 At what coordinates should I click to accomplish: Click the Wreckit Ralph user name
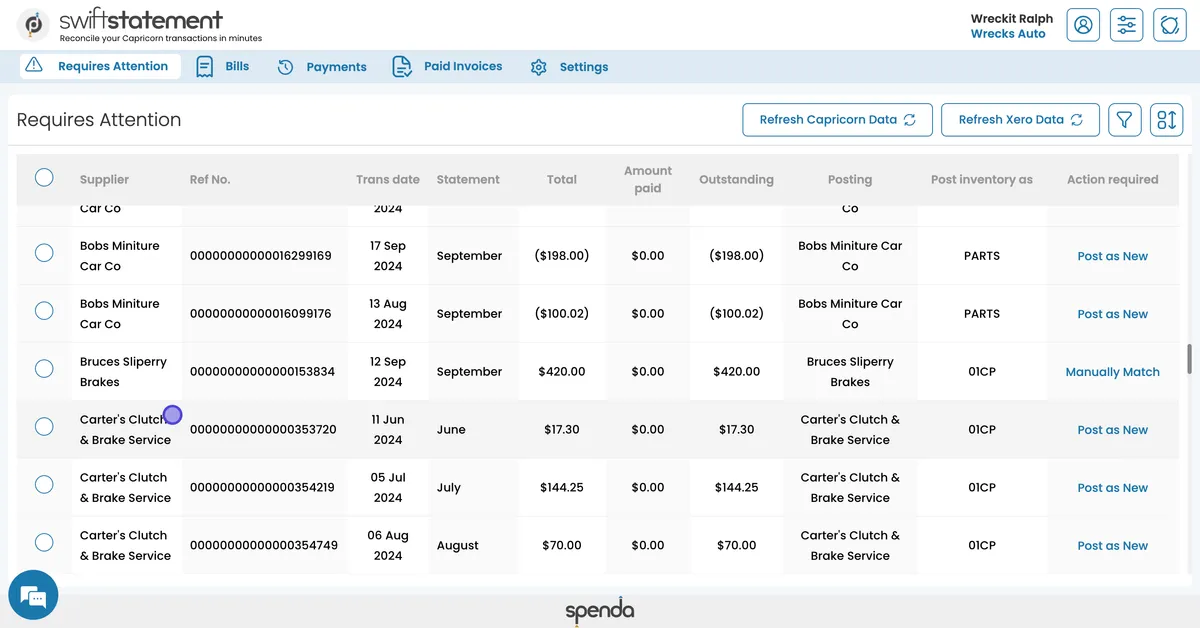(1012, 19)
